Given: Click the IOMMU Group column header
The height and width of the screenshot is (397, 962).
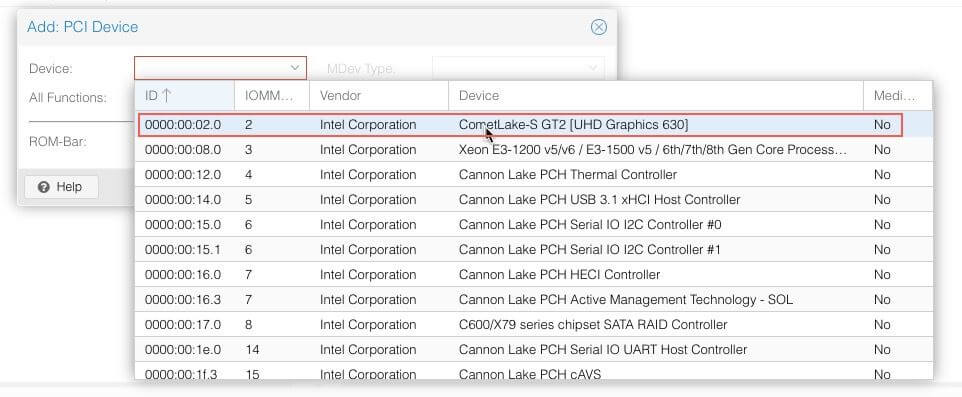Looking at the screenshot, I should (272, 96).
